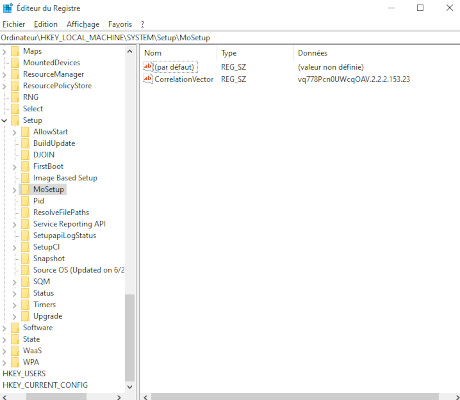Select the CorrelationVector value
Viewport: 460px width, 400px height.
point(184,79)
